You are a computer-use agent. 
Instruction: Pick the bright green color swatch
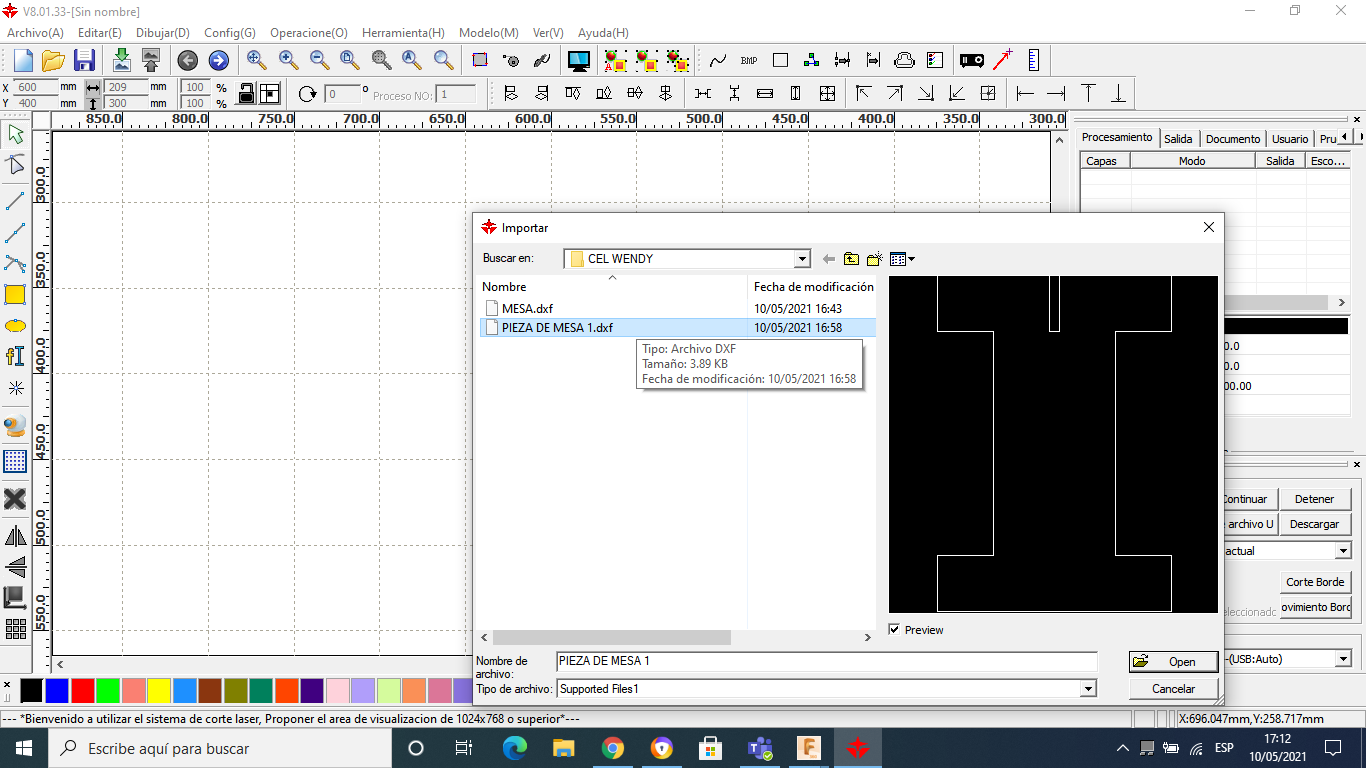[x=108, y=690]
